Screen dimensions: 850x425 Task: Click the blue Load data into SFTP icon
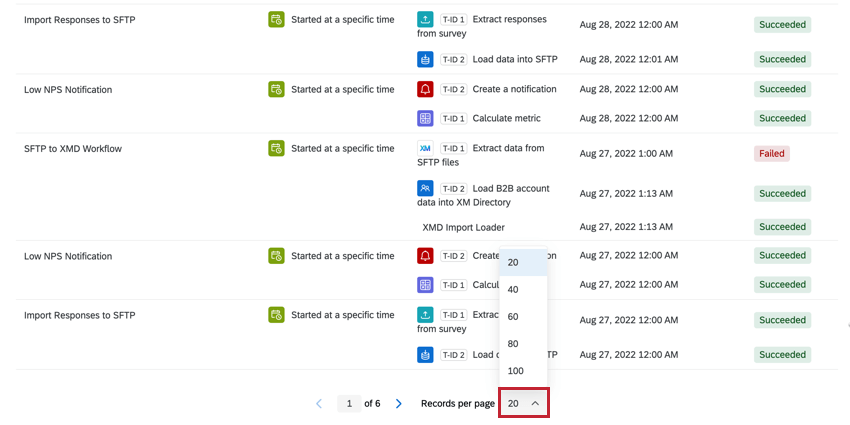[x=425, y=59]
